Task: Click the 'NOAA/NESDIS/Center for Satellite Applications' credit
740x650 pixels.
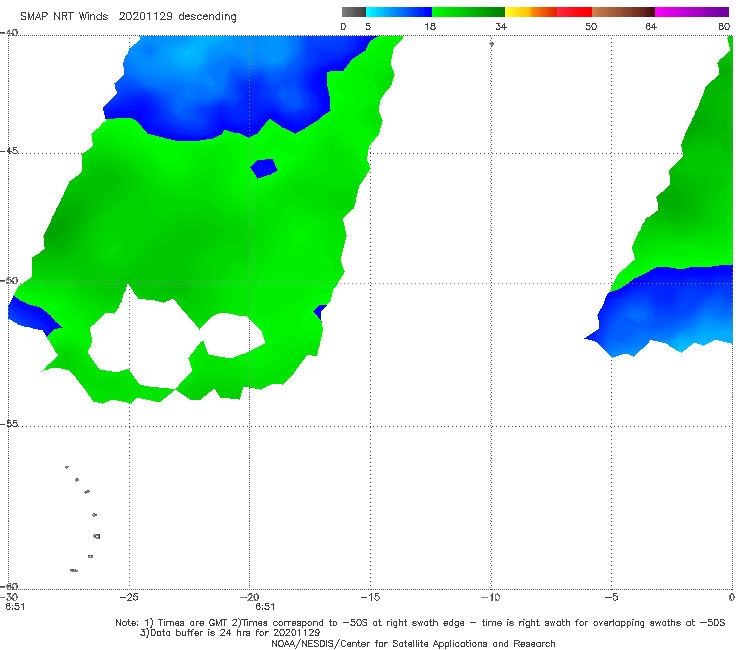Action: [x=413, y=643]
